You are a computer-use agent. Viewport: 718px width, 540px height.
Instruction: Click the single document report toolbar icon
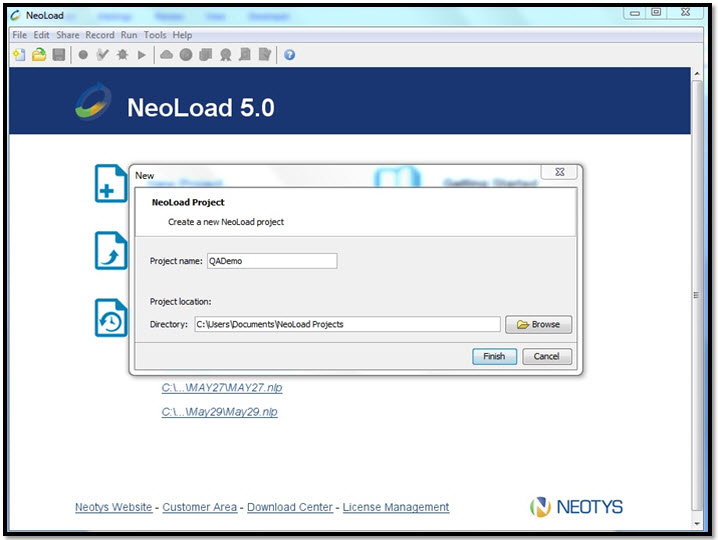pos(245,55)
